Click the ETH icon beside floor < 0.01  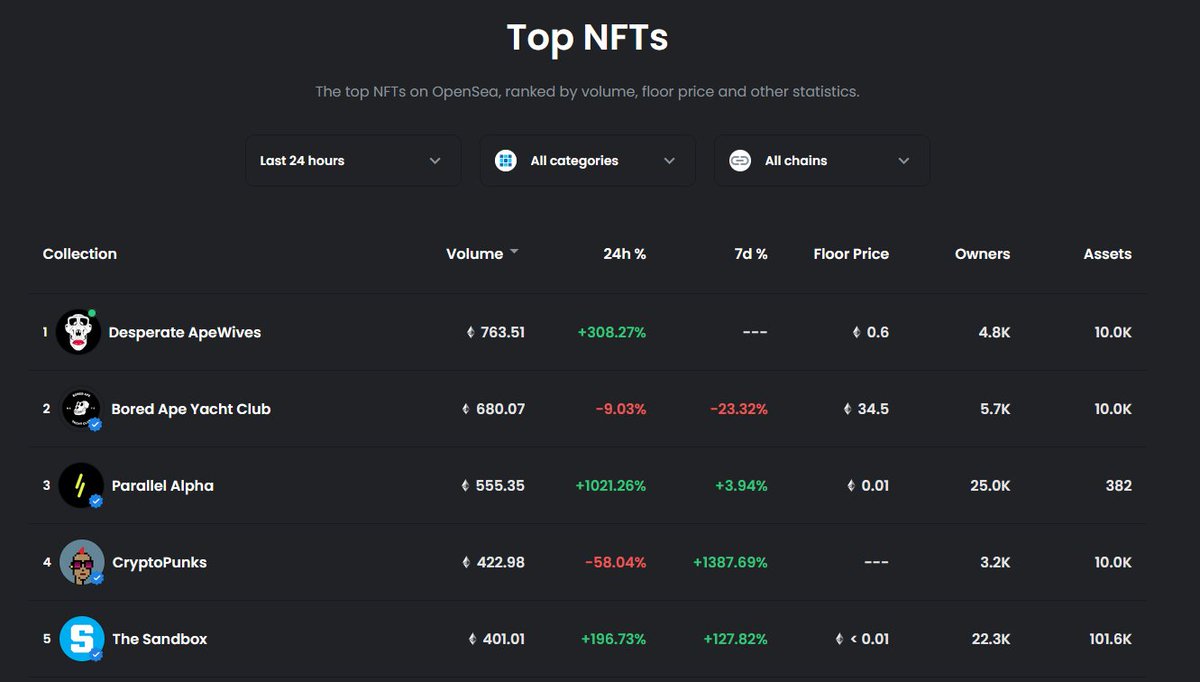click(839, 639)
